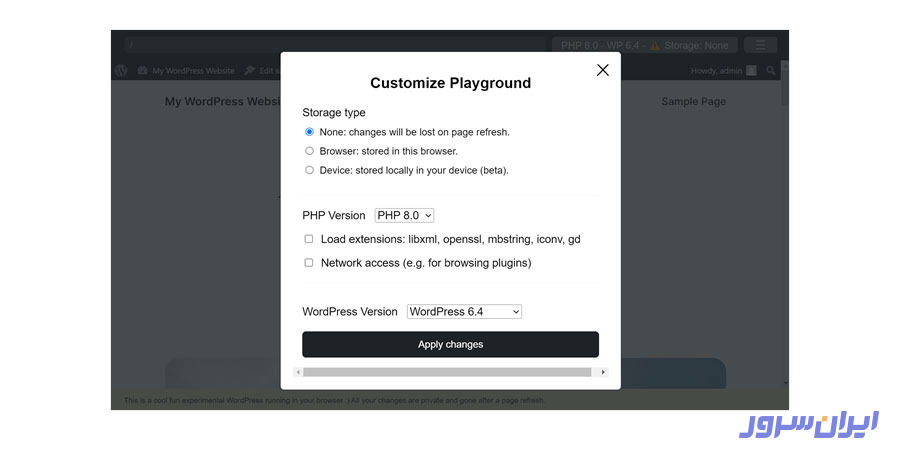Viewport: 900px width, 450px height.
Task: Open the hamburger menu in playground toolbar
Action: [x=761, y=45]
